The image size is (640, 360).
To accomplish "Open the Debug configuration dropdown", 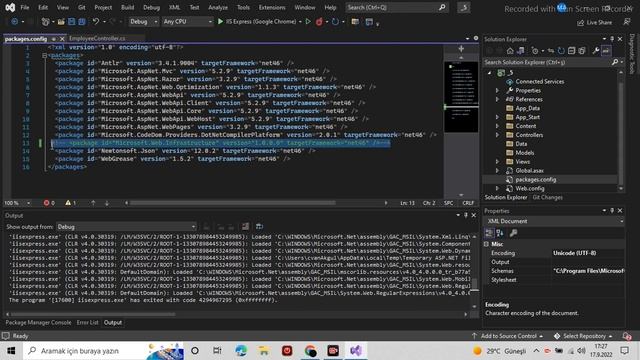I will (x=143, y=22).
